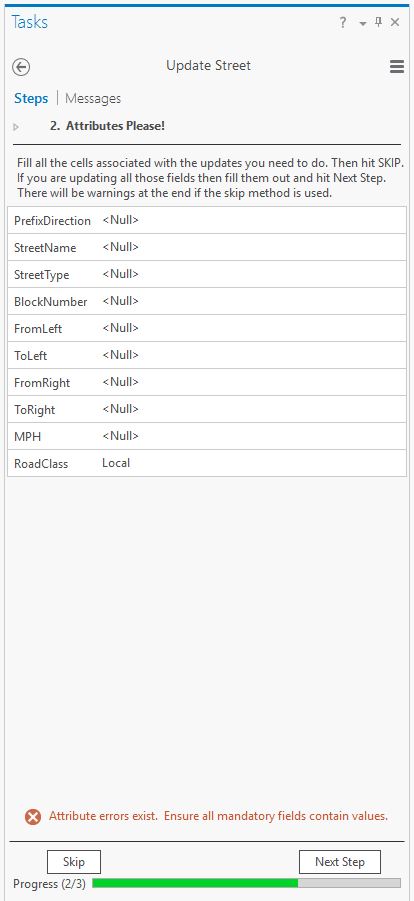414x901 pixels.
Task: Close the Tasks pane
Action: (395, 22)
